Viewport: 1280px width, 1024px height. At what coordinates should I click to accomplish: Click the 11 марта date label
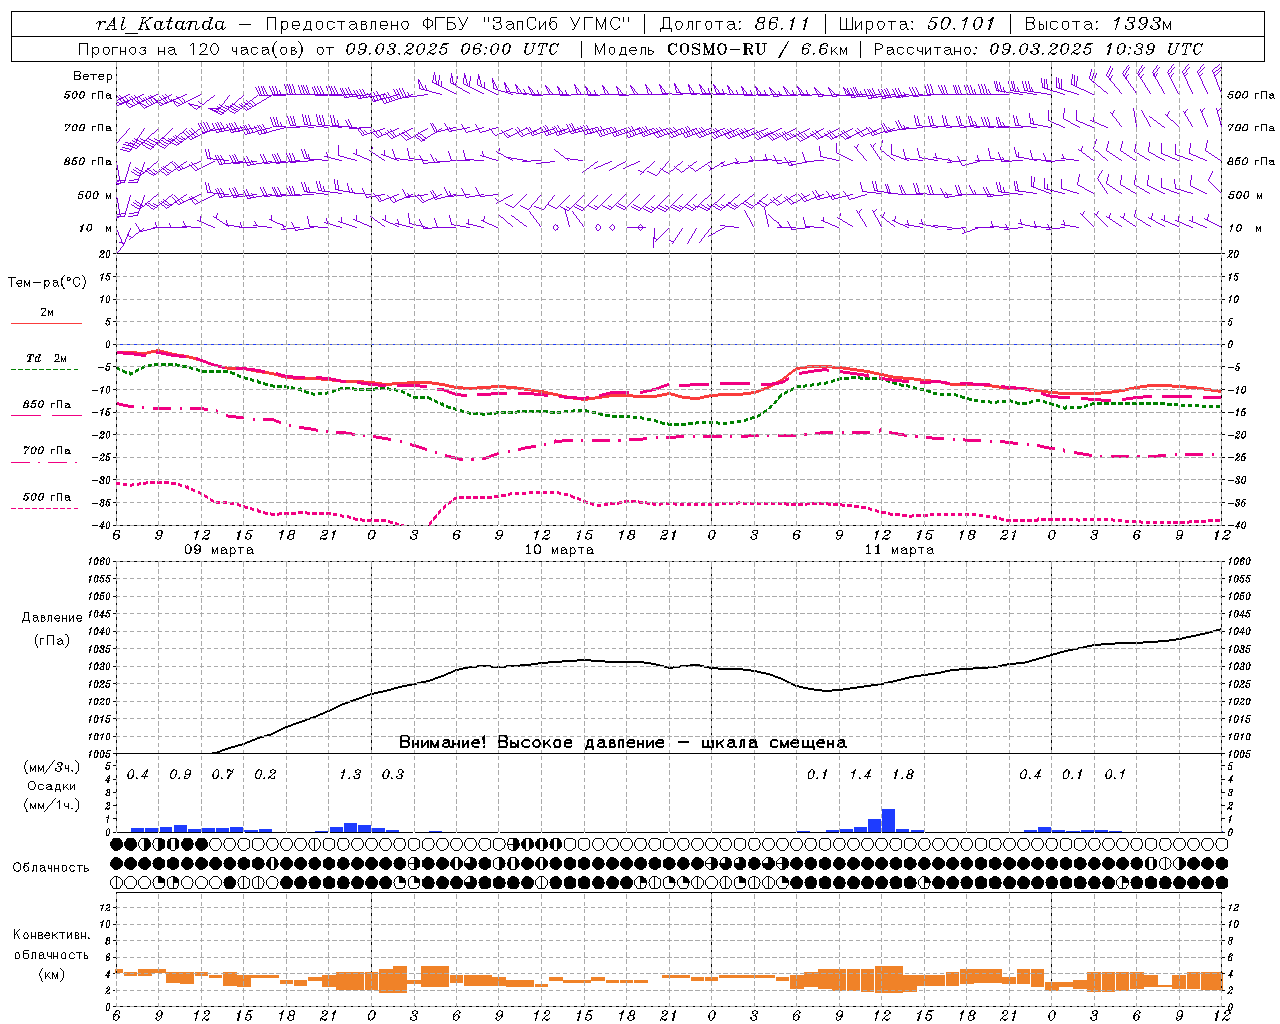coord(899,550)
